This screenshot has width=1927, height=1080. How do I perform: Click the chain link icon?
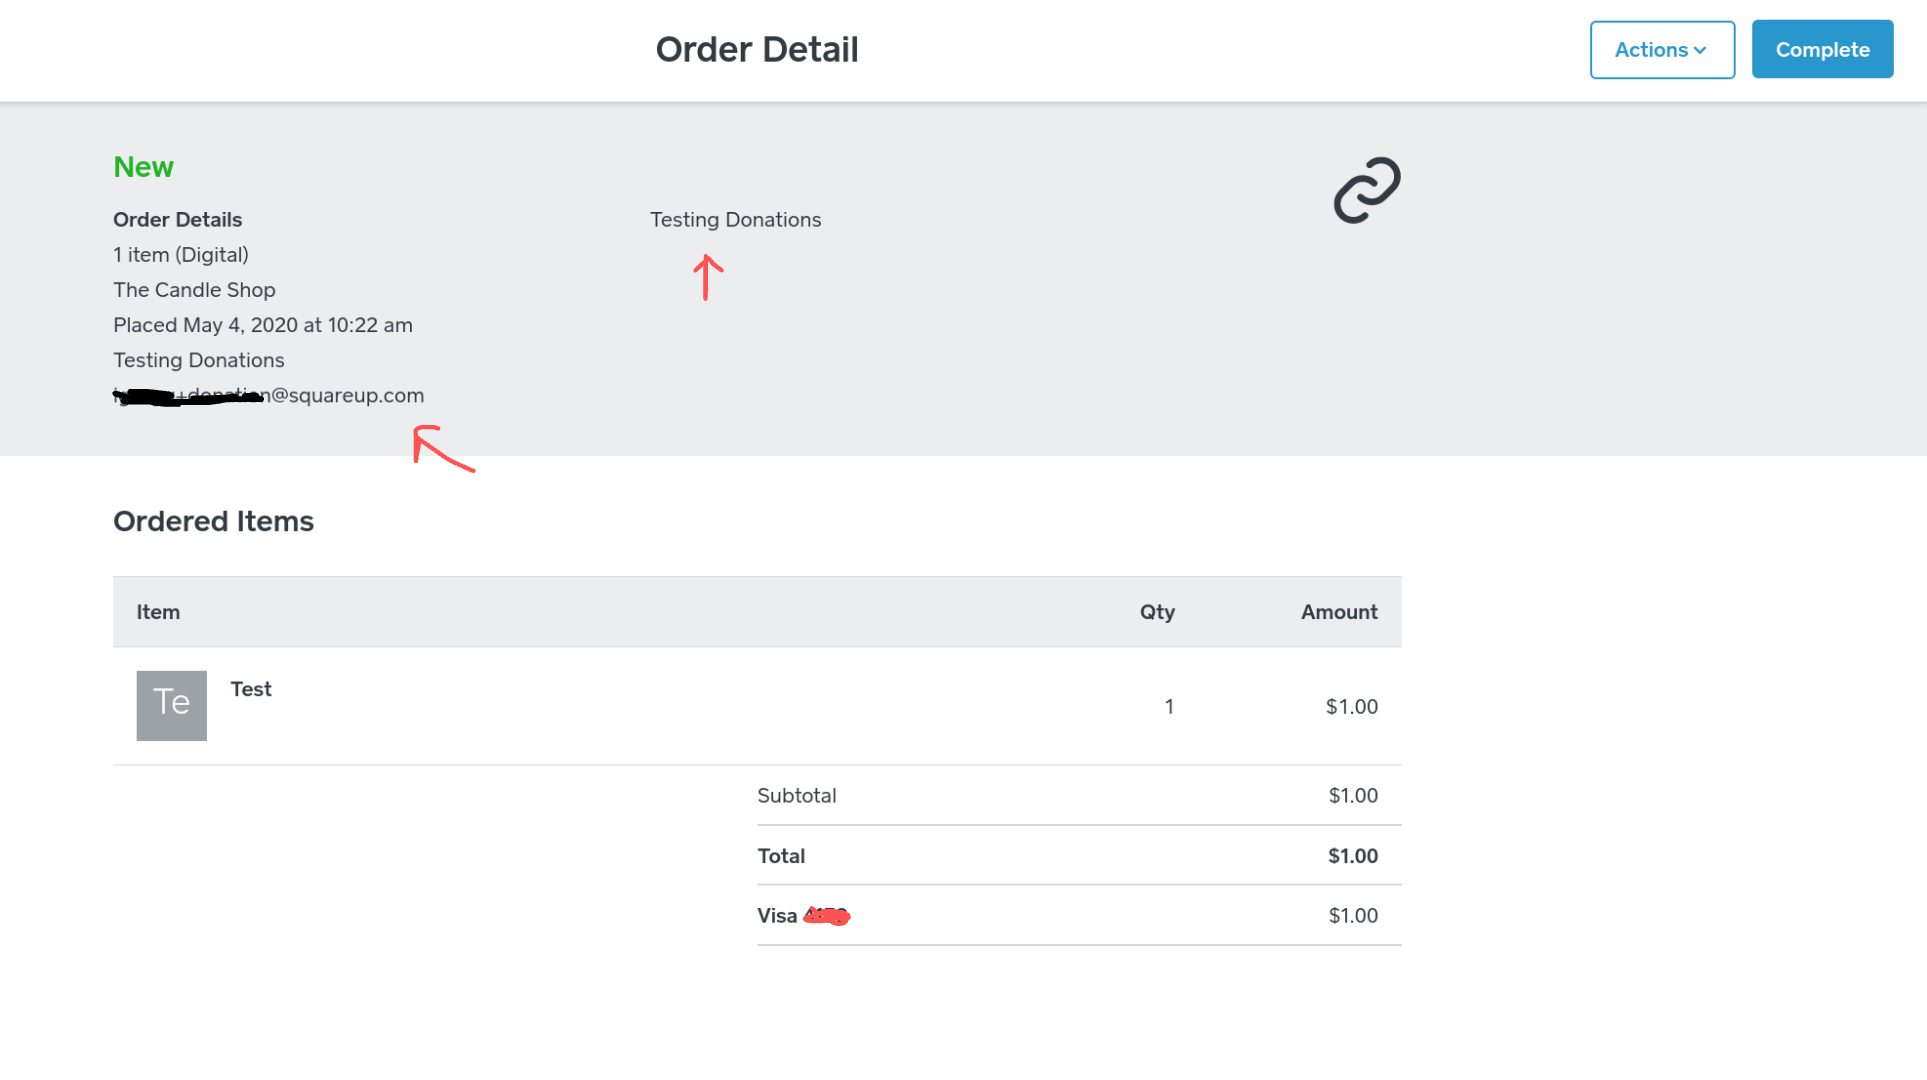click(1366, 190)
